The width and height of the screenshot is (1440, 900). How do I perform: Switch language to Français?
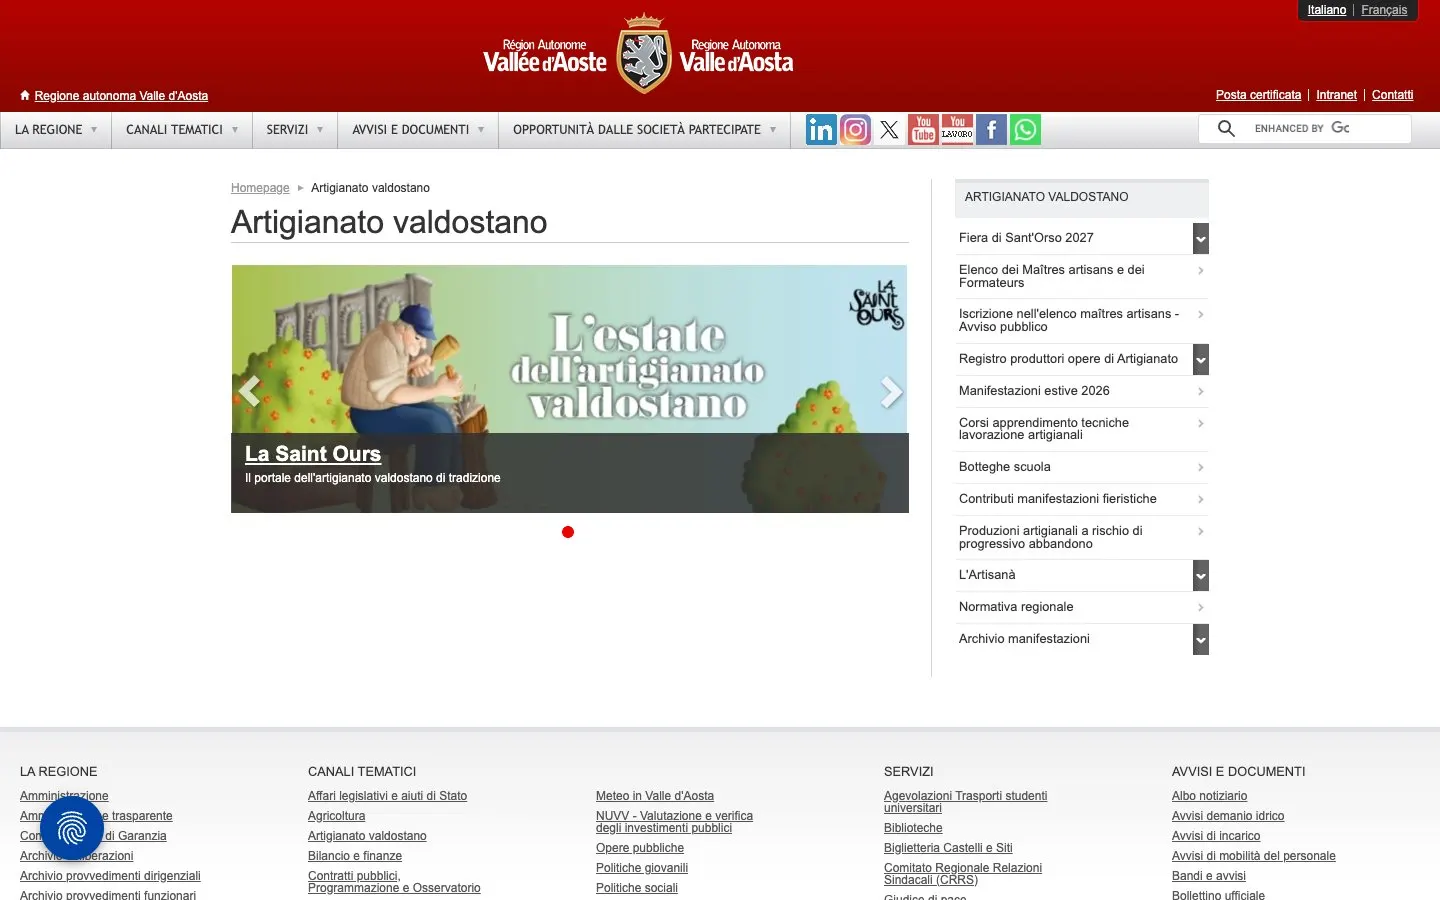(1384, 10)
